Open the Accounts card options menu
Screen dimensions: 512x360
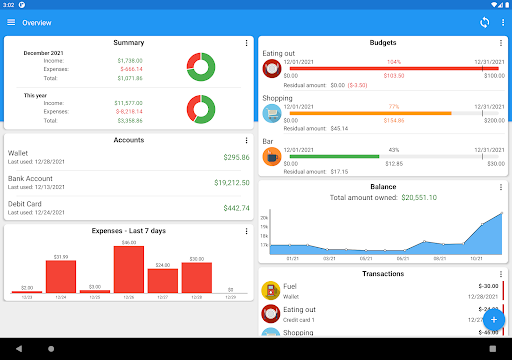coord(246,140)
